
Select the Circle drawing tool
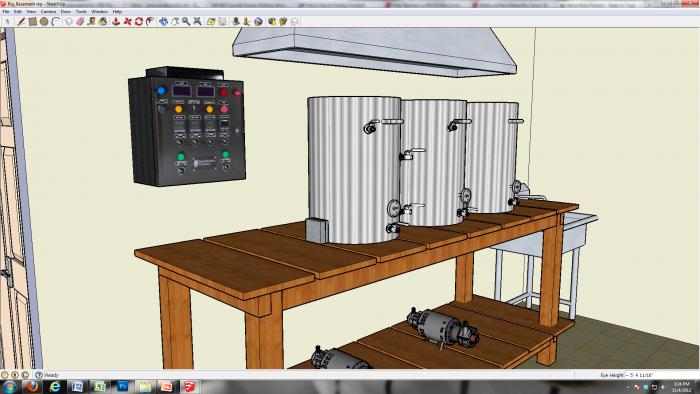click(44, 21)
